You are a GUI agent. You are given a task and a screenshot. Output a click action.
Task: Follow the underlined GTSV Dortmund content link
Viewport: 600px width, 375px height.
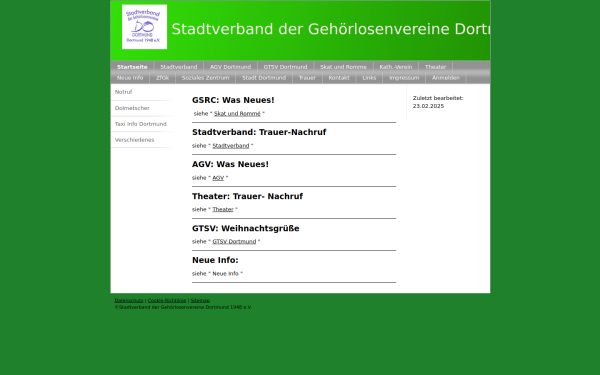234,241
